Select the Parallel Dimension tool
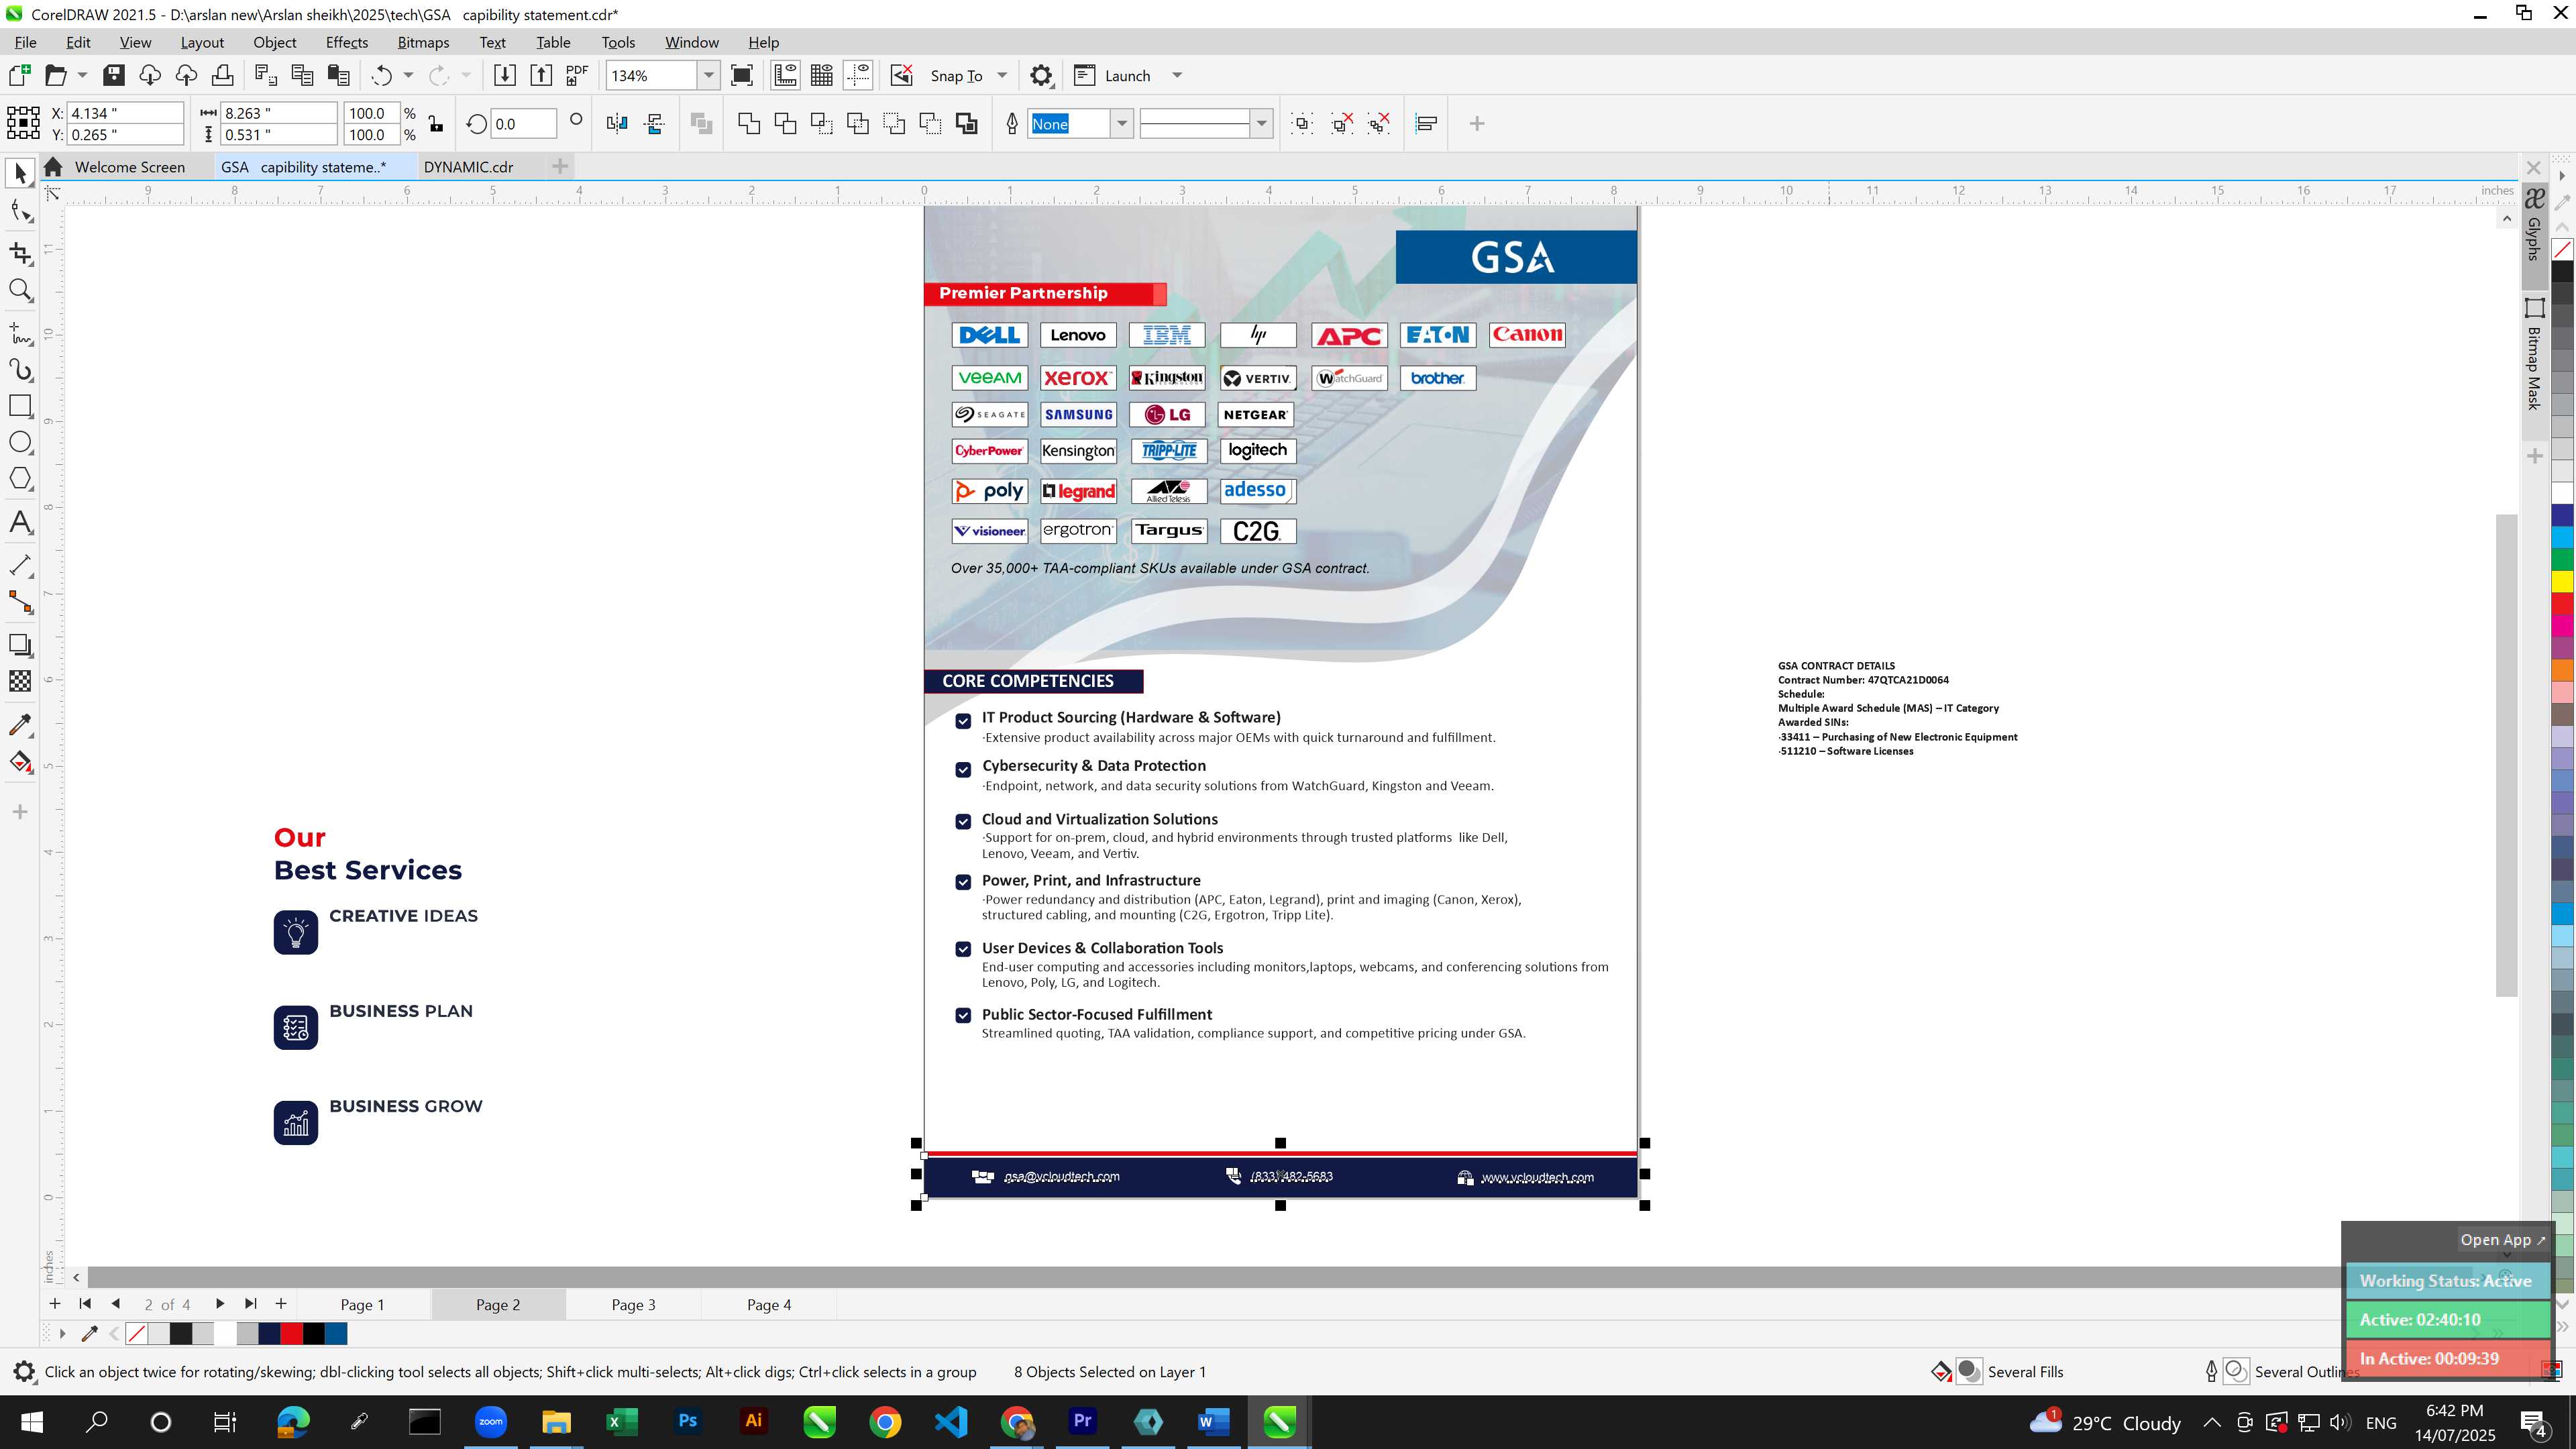 coord(20,565)
